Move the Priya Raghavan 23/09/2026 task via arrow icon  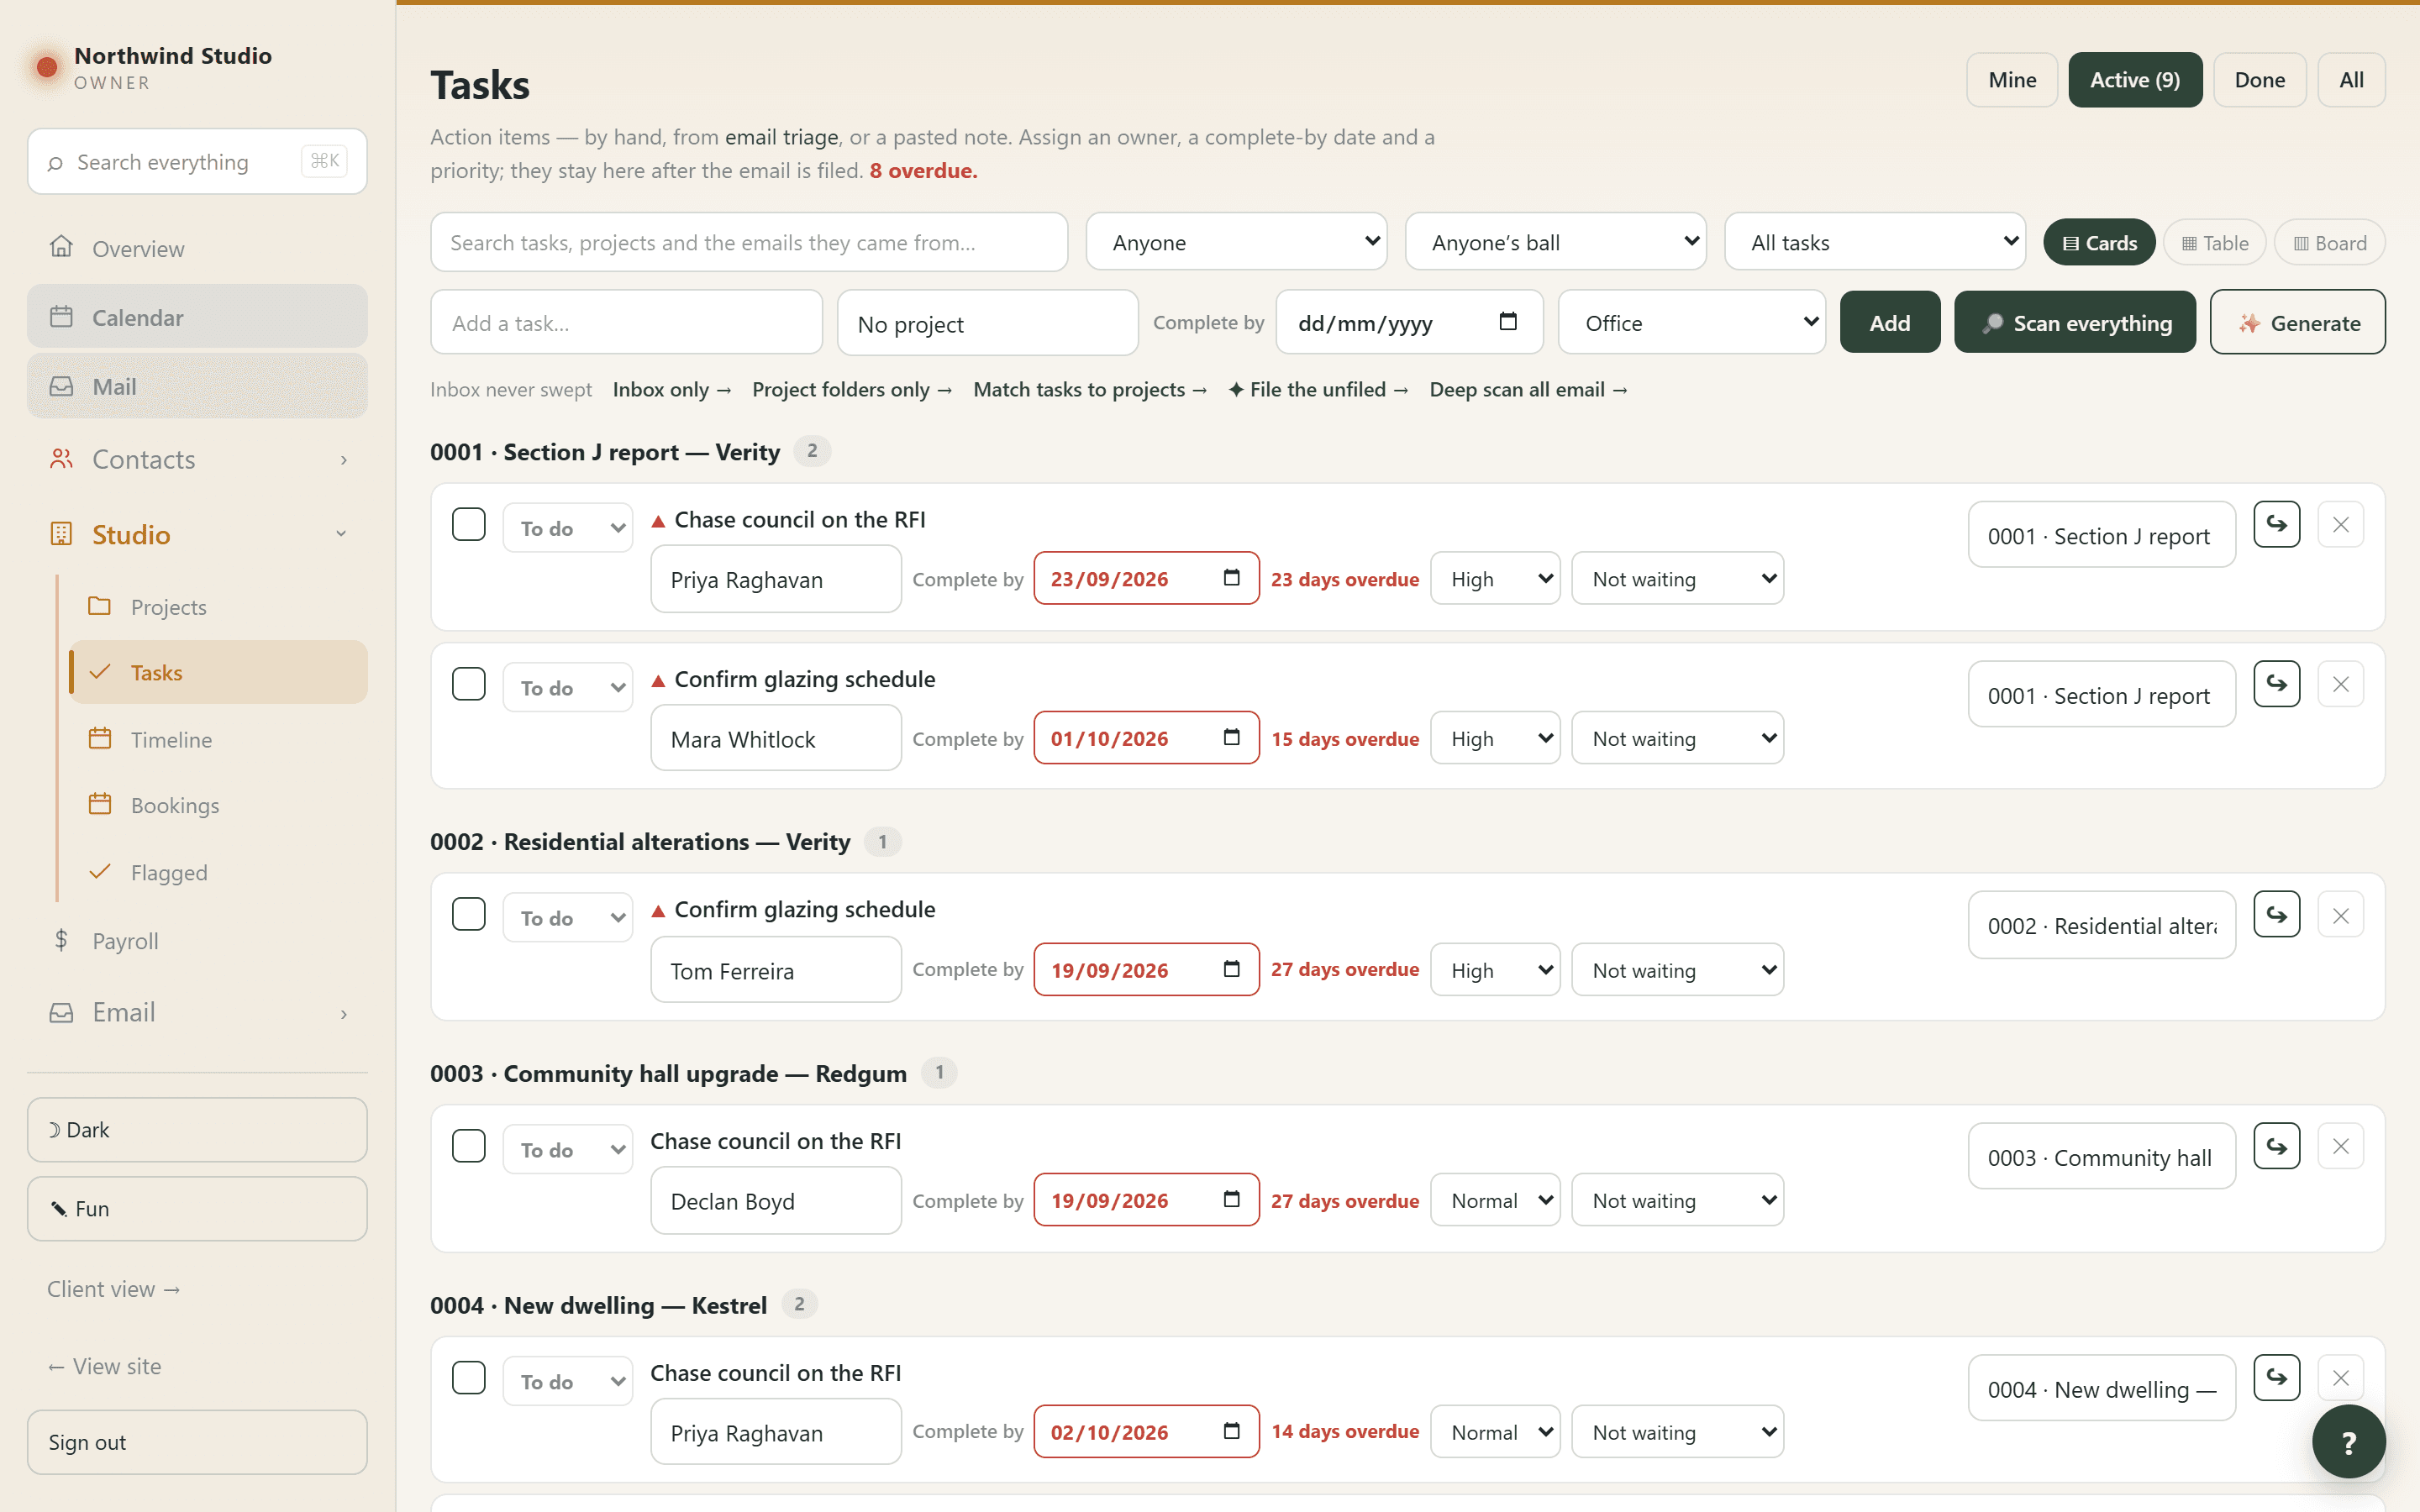tap(2276, 524)
